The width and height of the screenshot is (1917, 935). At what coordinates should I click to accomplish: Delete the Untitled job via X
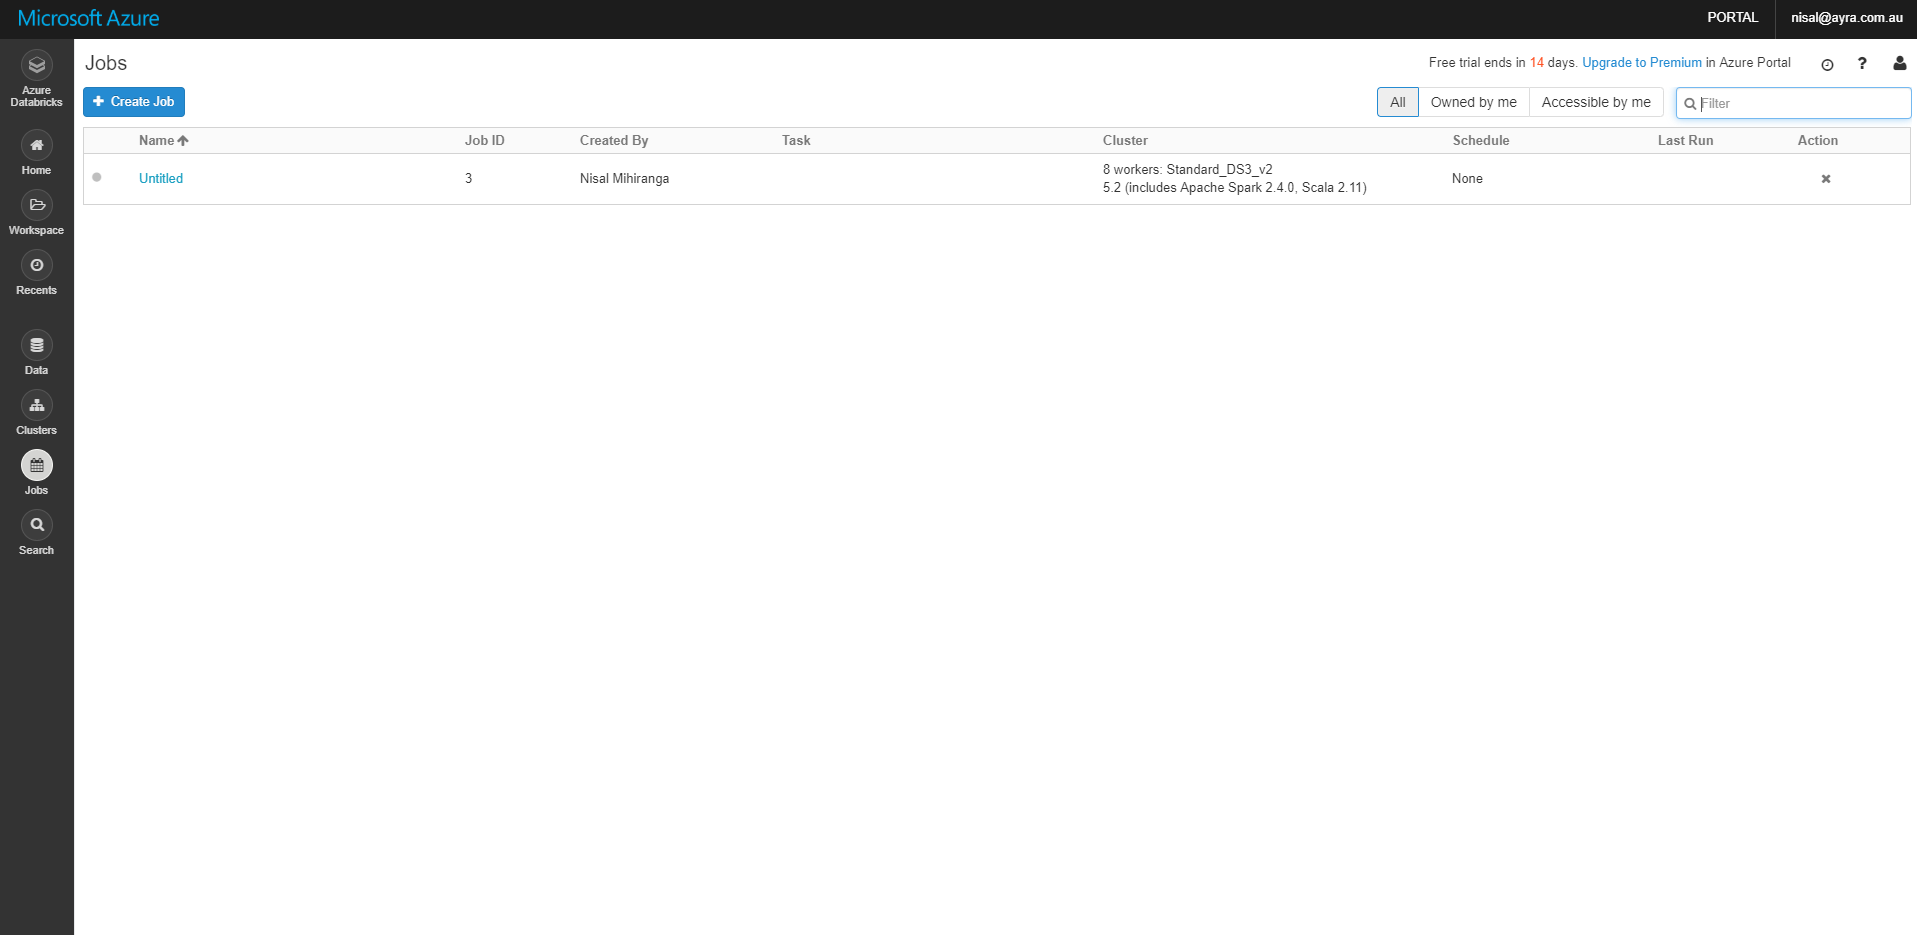click(x=1826, y=179)
